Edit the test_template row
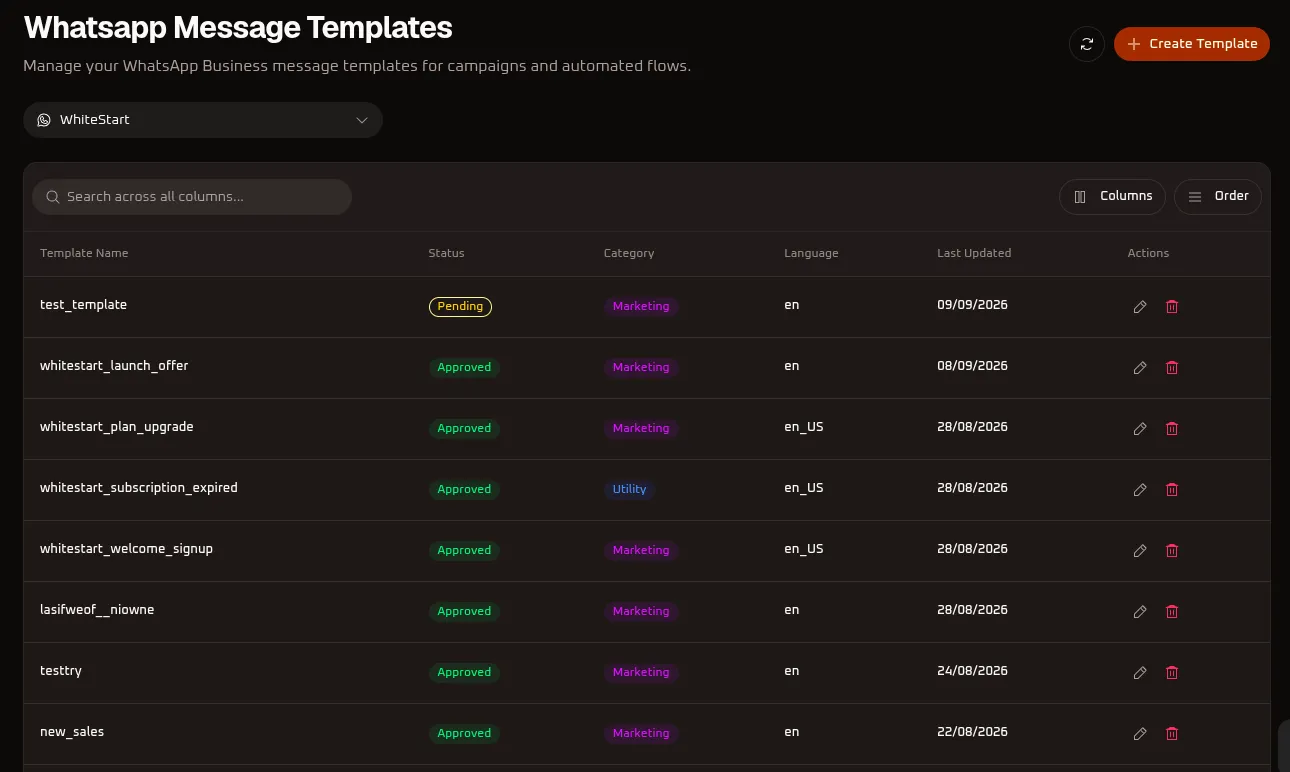This screenshot has height=772, width=1290. click(1140, 307)
